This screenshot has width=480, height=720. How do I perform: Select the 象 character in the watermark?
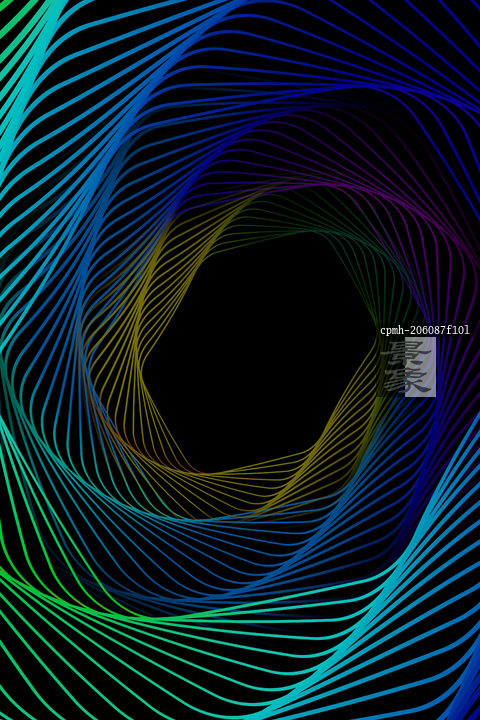[406, 381]
